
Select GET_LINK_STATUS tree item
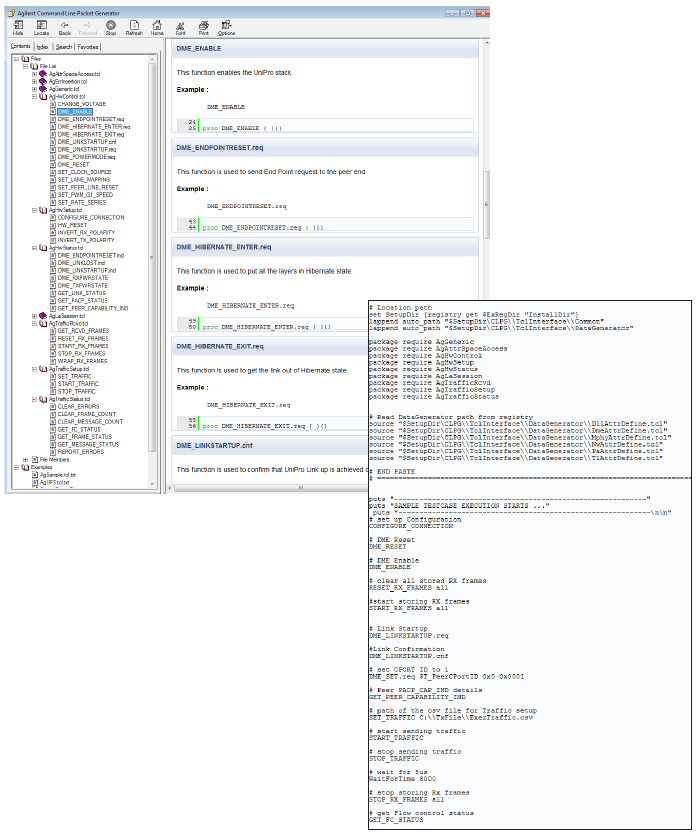point(81,293)
